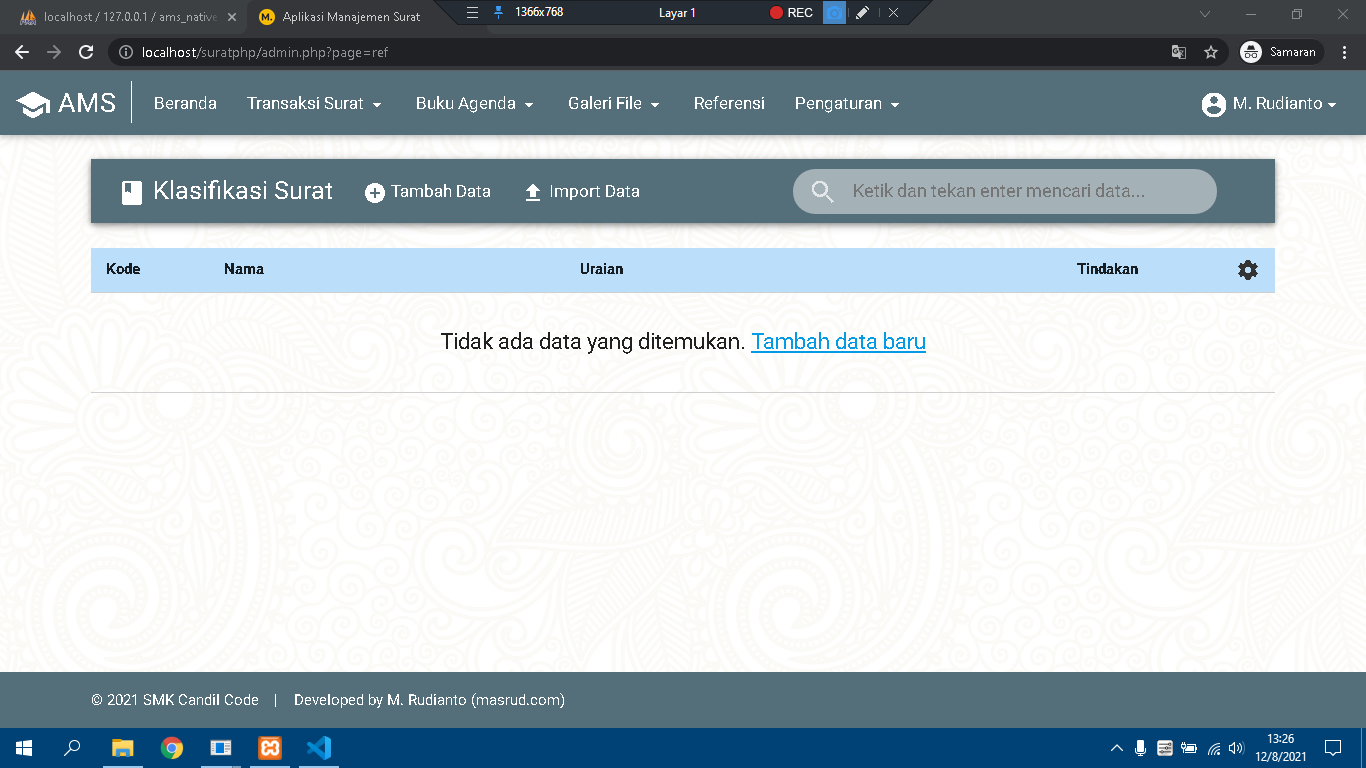Click the Uraian column header

[602, 269]
